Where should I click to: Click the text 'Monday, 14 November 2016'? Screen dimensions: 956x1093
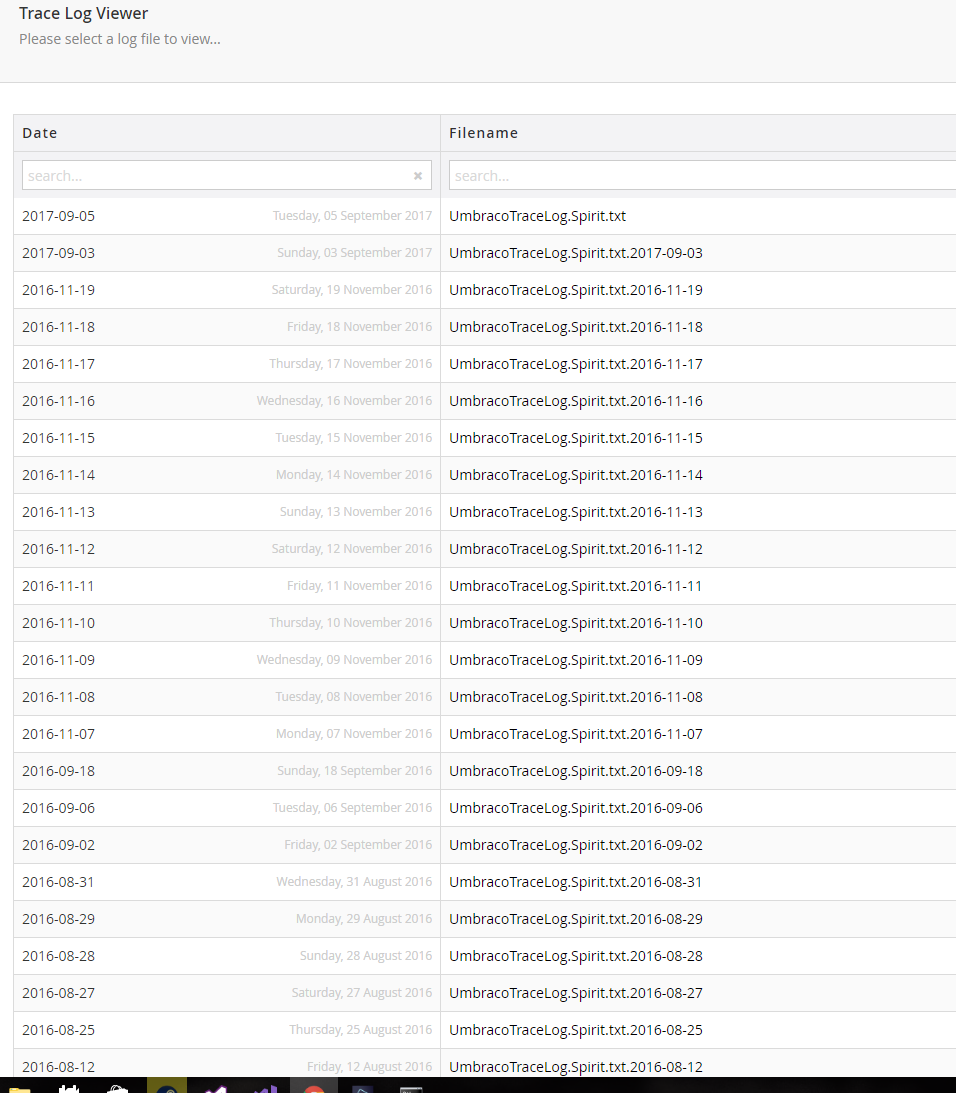pos(354,474)
